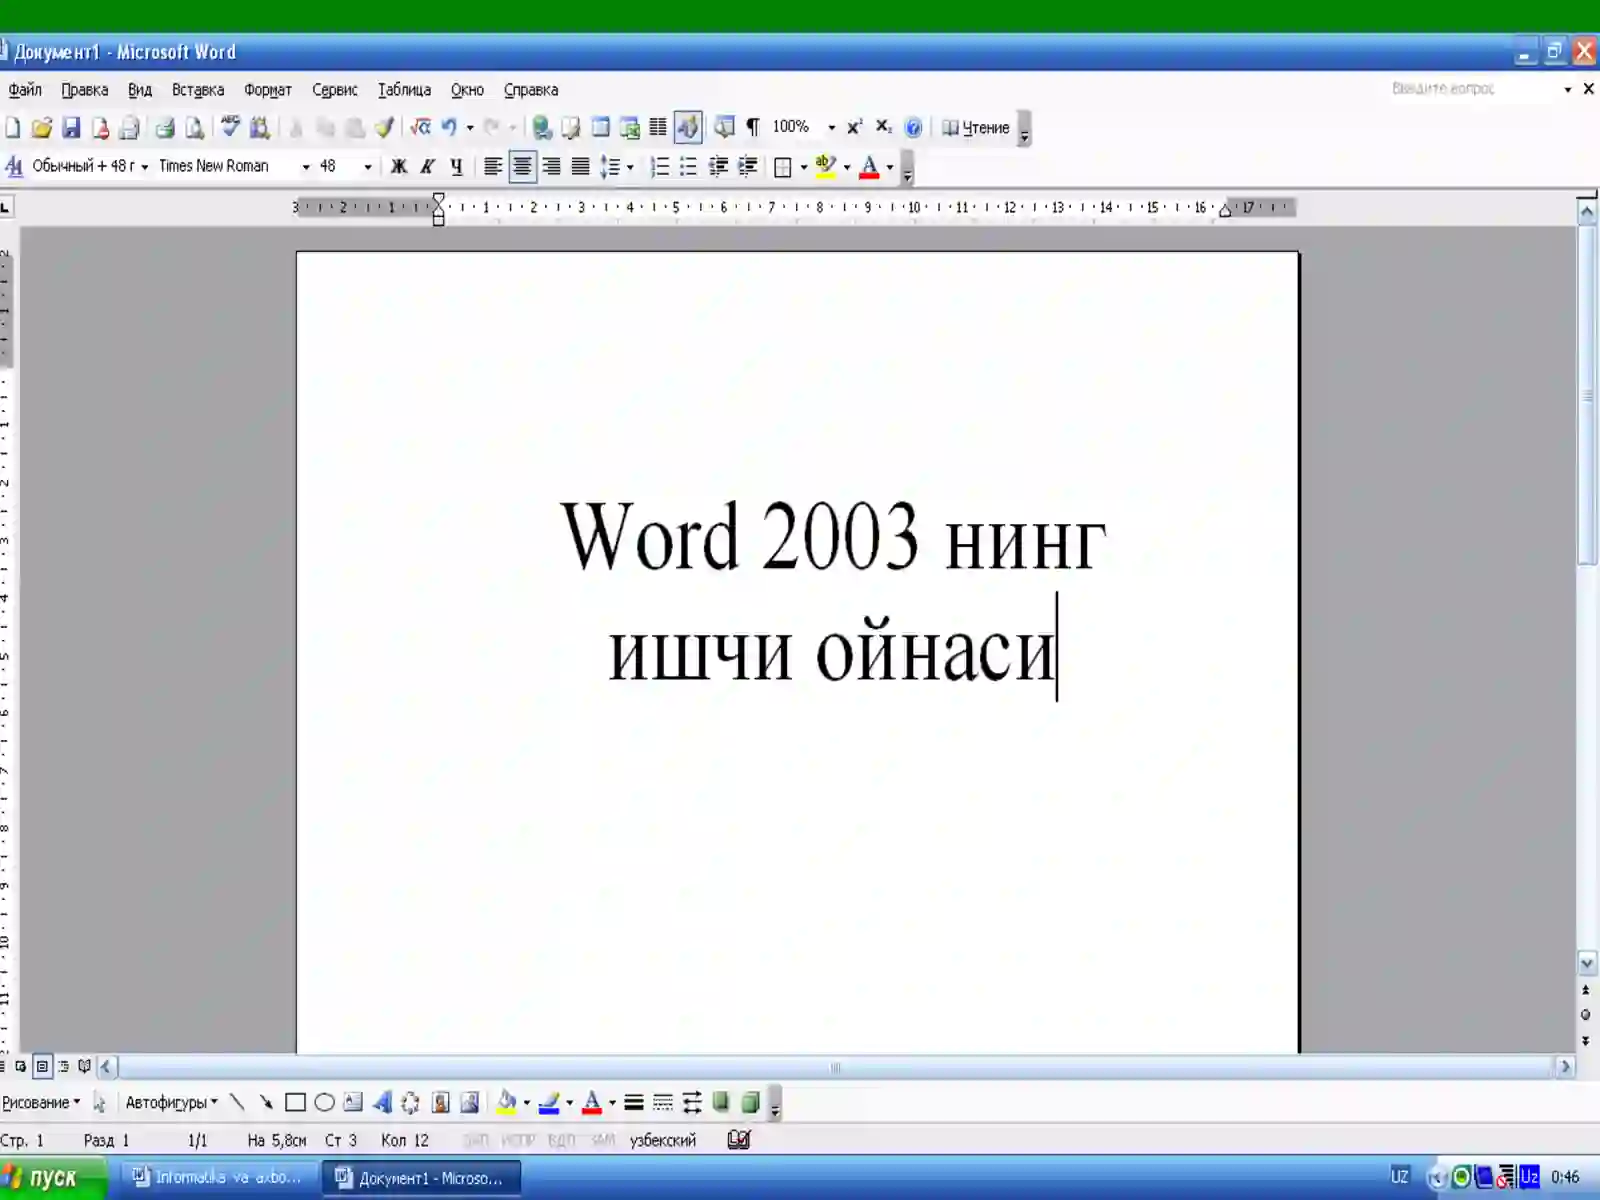The height and width of the screenshot is (1200, 1600).
Task: Open the Файл menu
Action: point(25,90)
